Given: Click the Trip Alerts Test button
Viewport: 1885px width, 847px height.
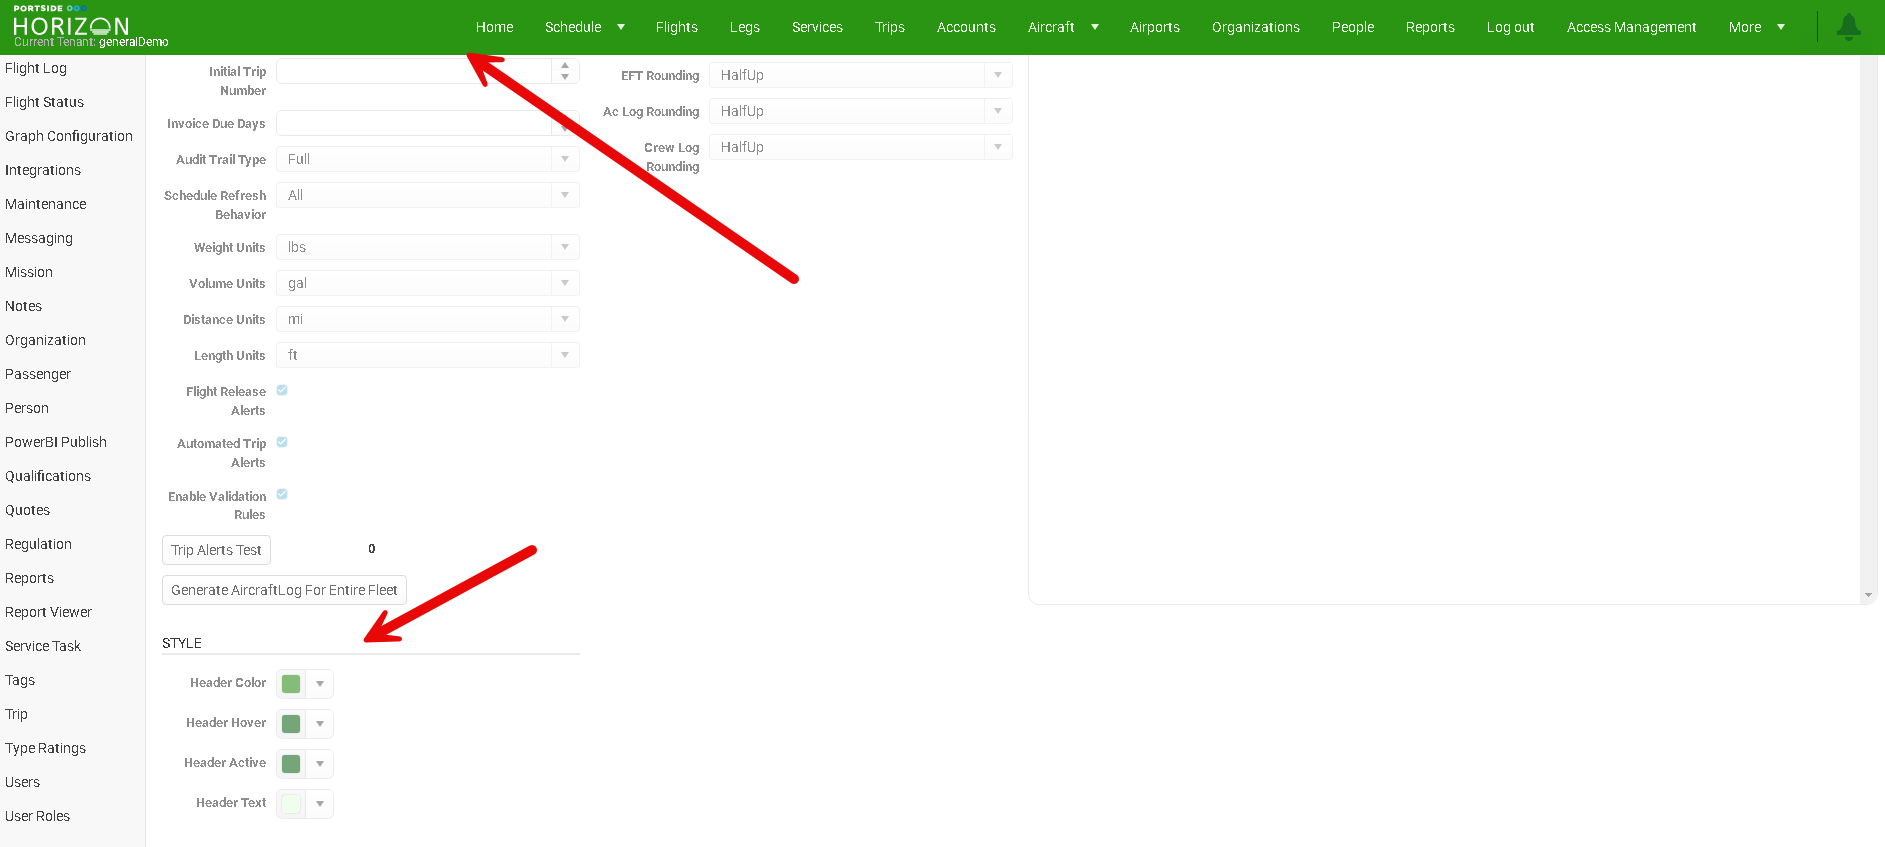Looking at the screenshot, I should (216, 550).
